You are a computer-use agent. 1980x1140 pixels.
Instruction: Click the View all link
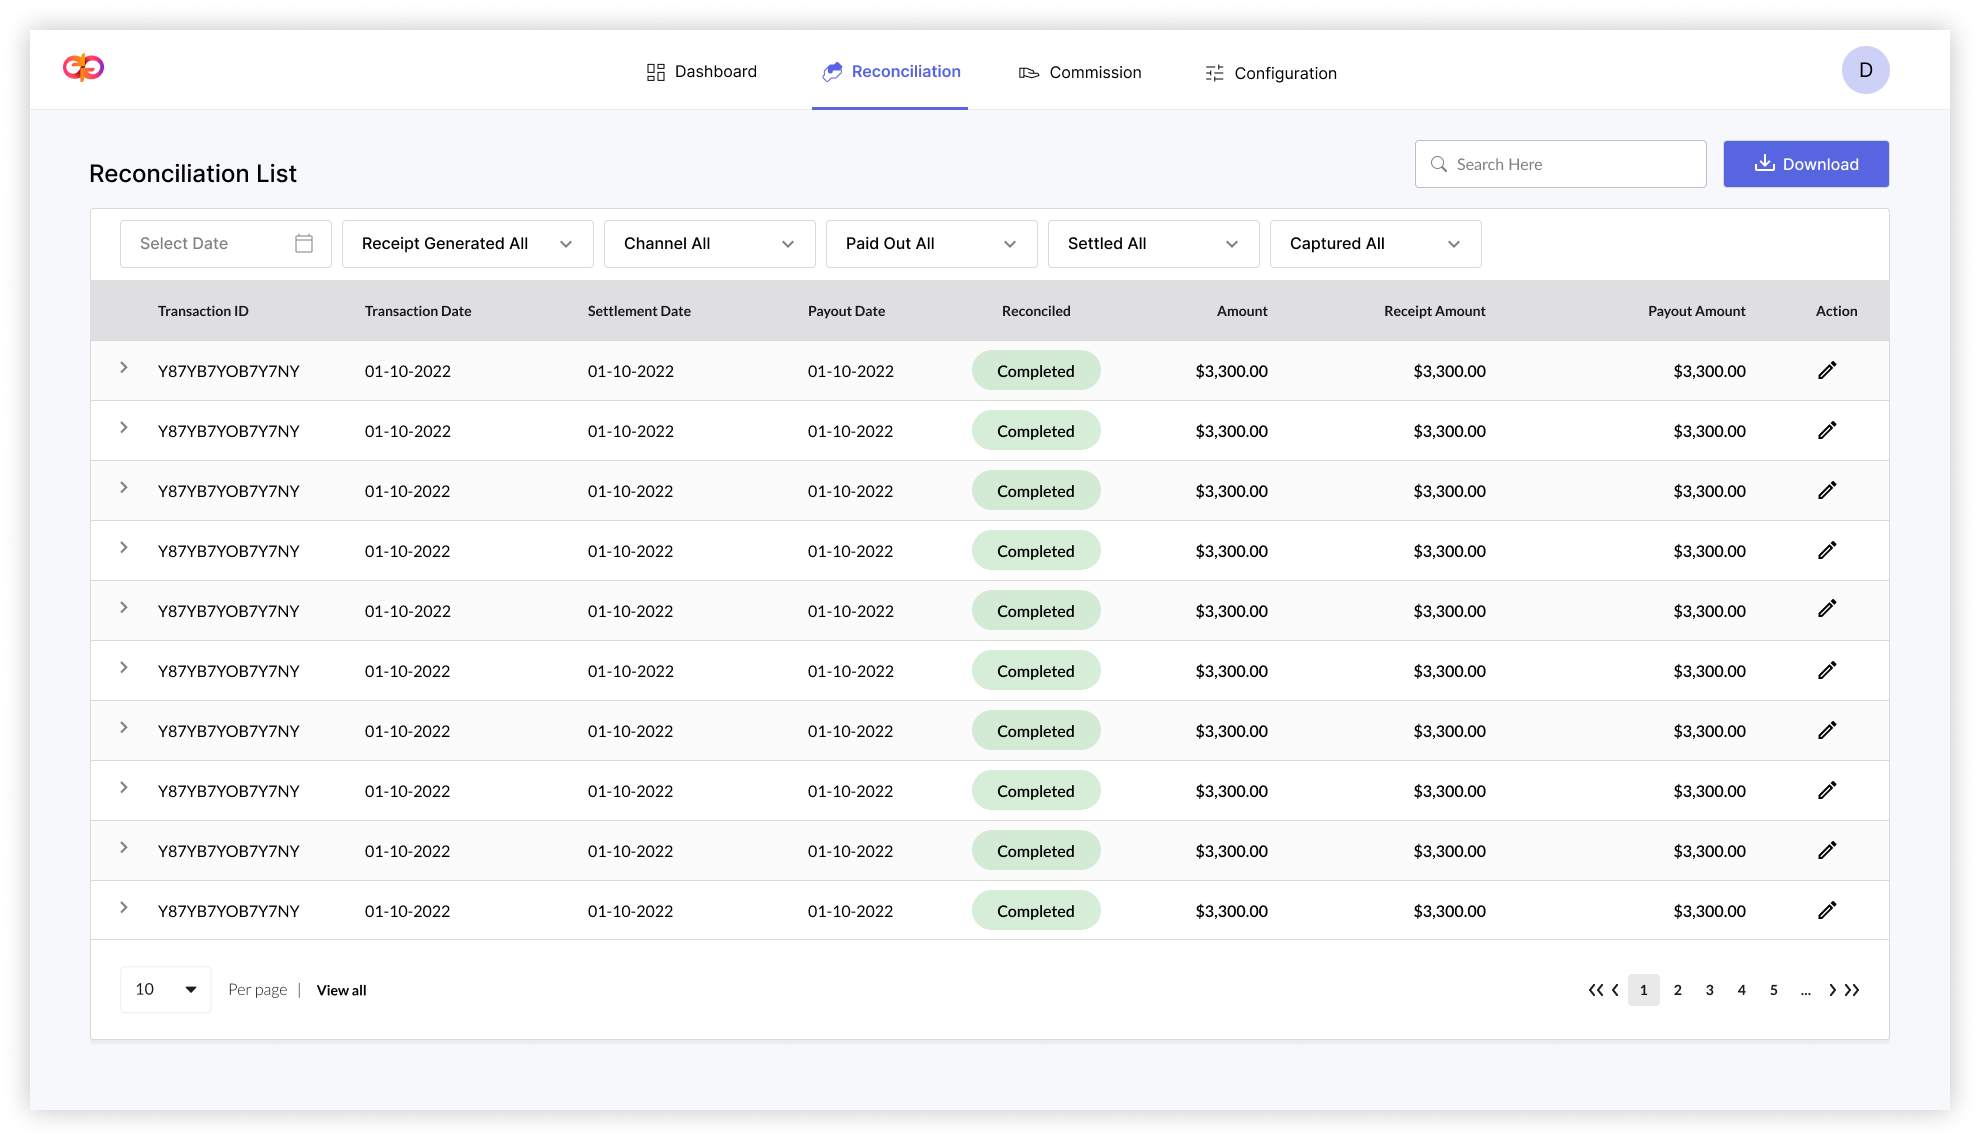tap(342, 990)
